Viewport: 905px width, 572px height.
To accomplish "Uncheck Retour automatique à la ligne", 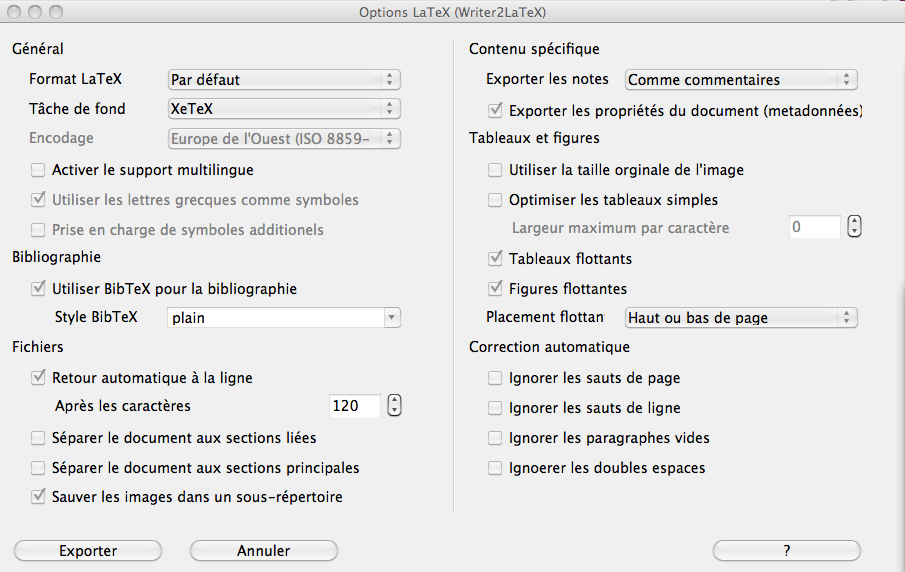I will point(39,378).
